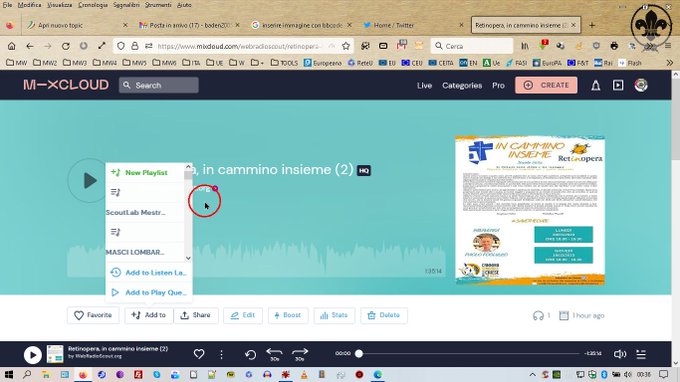Image resolution: width=680 pixels, height=382 pixels.
Task: Select Add to Play Queue
Action: click(x=149, y=292)
